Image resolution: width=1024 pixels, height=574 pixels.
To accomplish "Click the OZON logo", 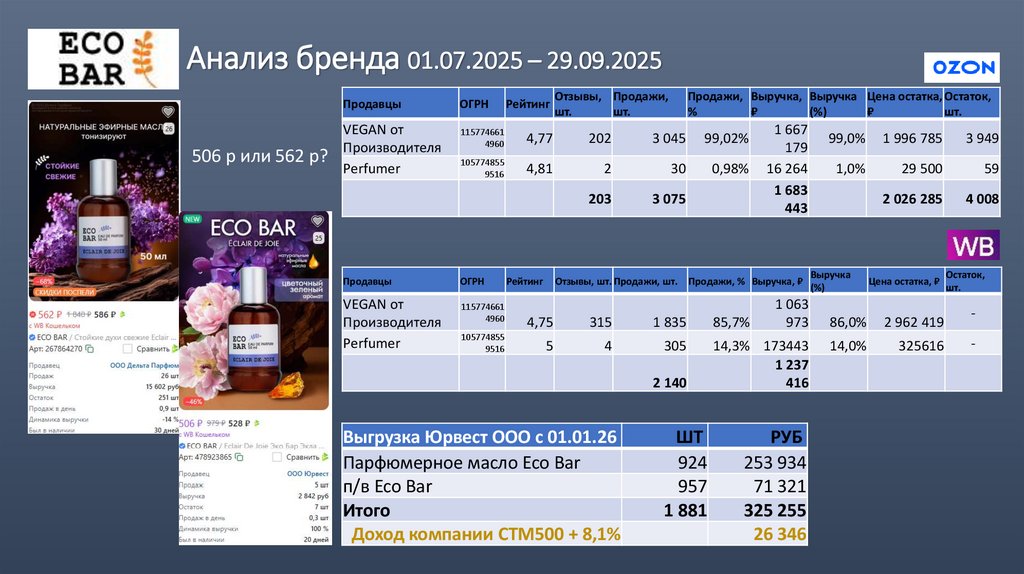I will pyautogui.click(x=962, y=67).
